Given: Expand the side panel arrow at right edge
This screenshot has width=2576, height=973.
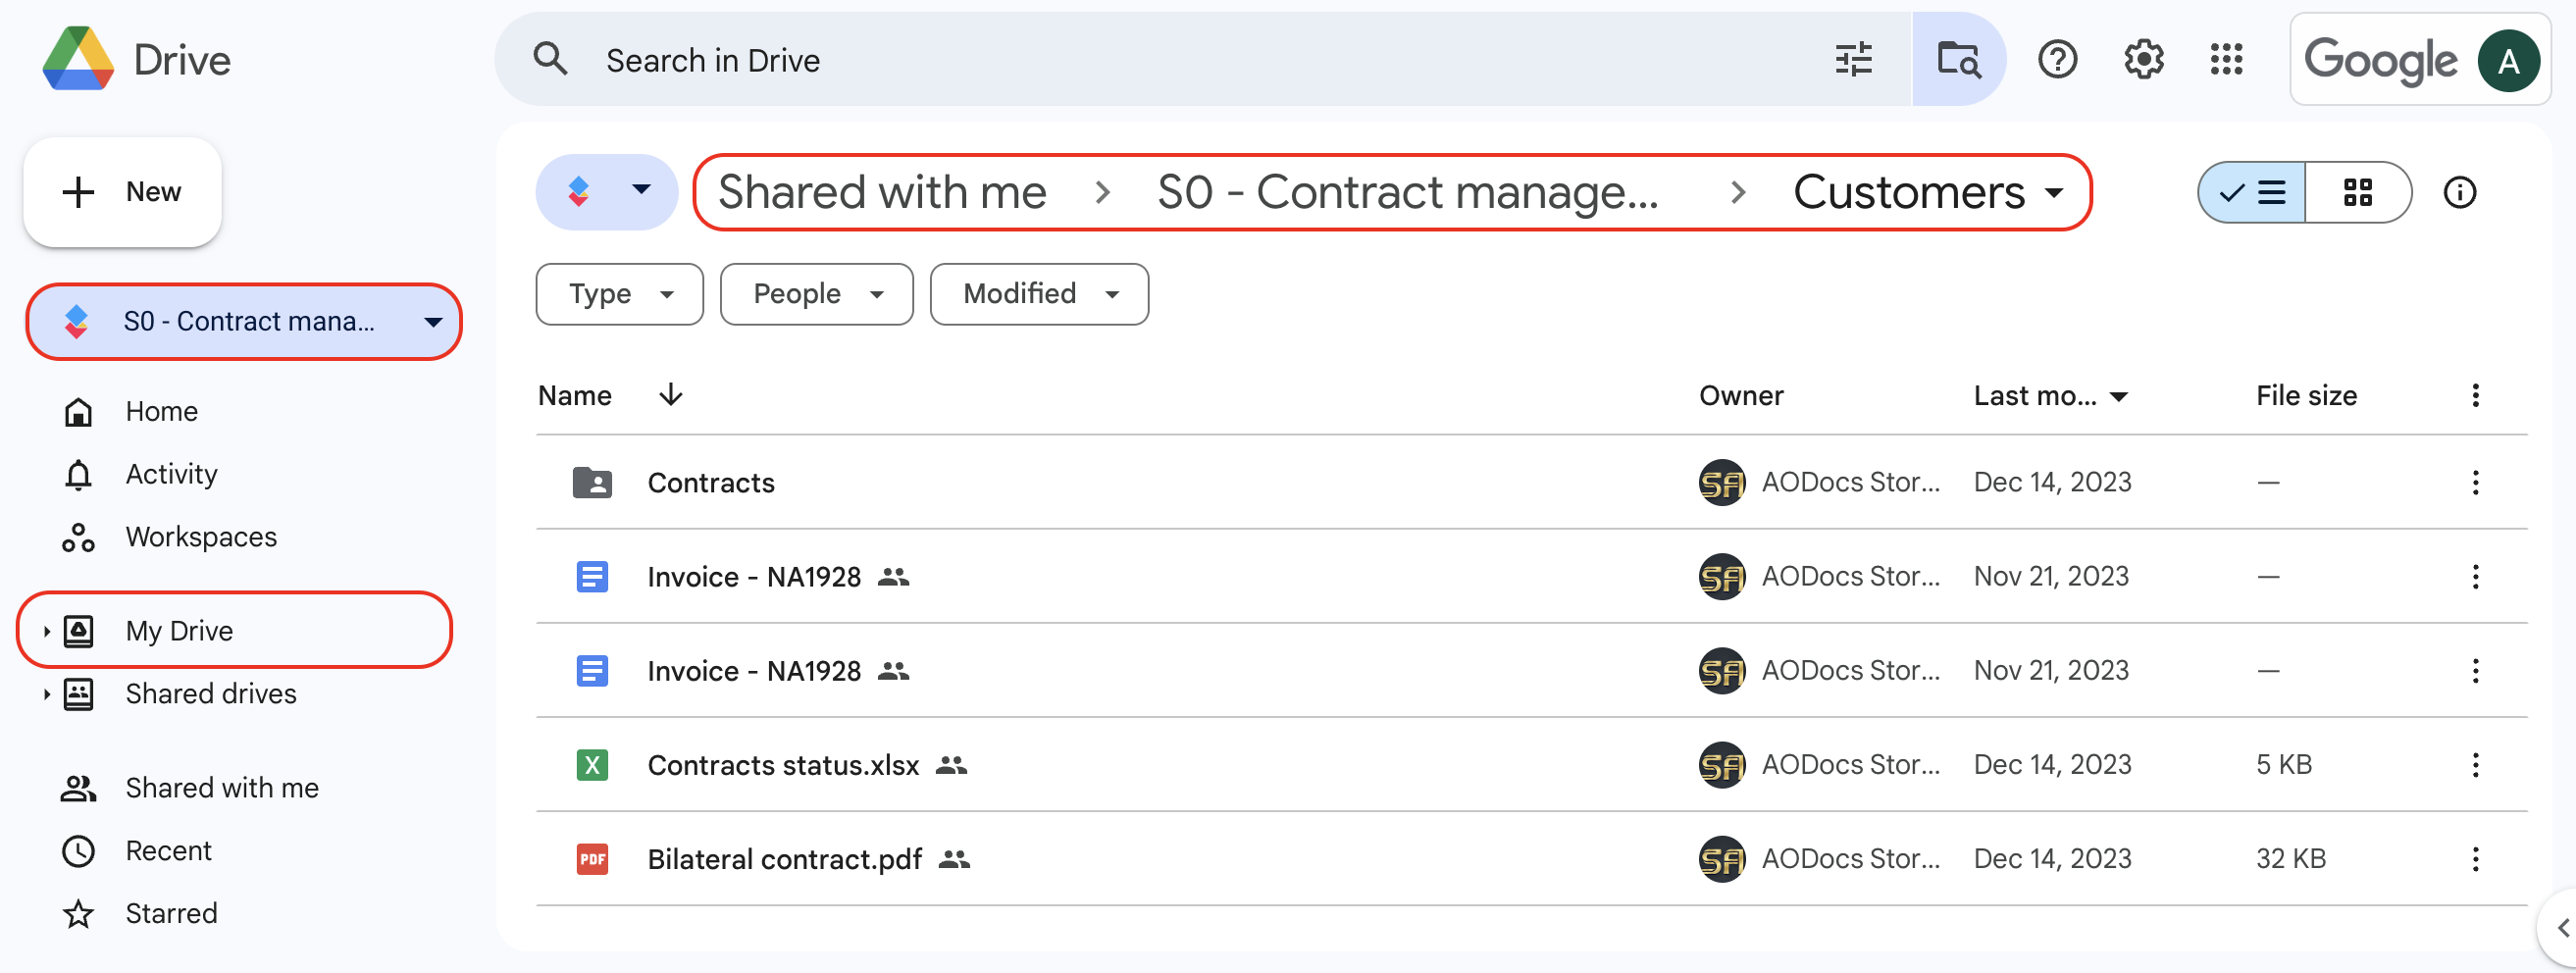Looking at the screenshot, I should 2560,928.
